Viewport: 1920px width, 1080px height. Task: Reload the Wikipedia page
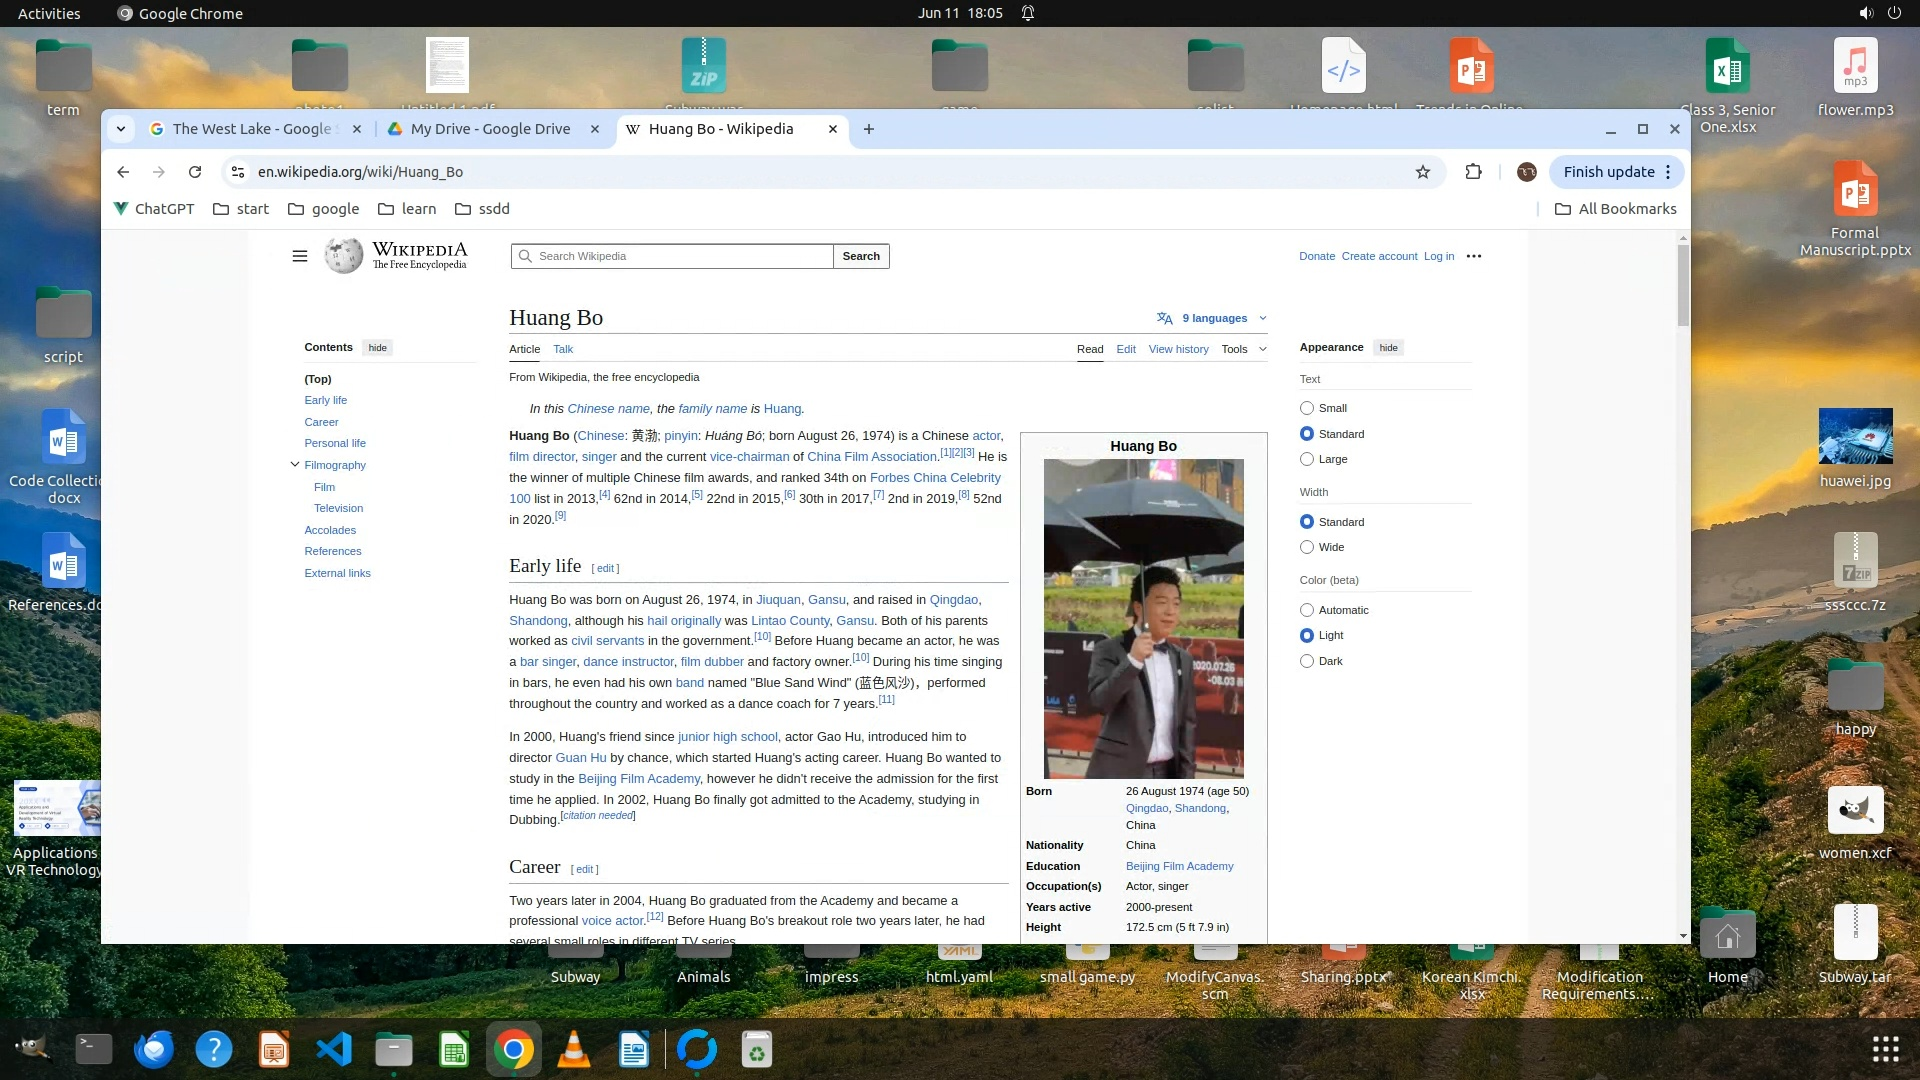(x=195, y=172)
